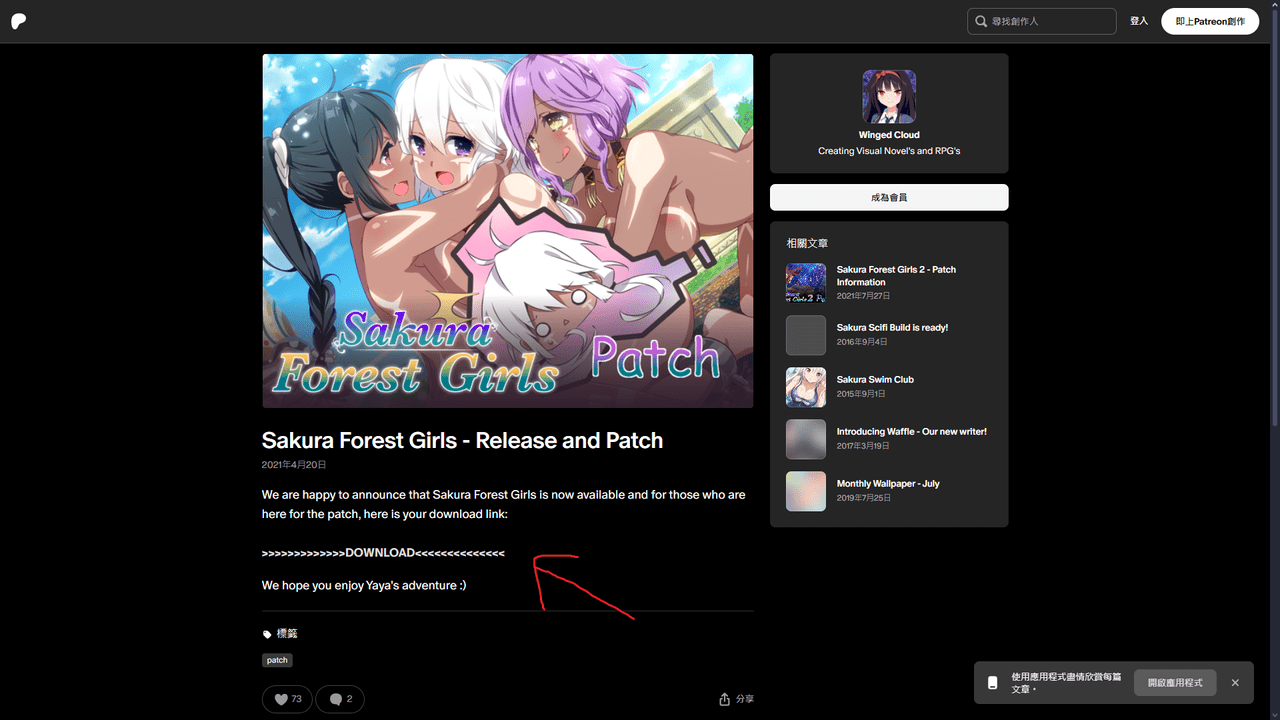Click the 分享 share label
Image resolution: width=1280 pixels, height=720 pixels.
coord(745,699)
